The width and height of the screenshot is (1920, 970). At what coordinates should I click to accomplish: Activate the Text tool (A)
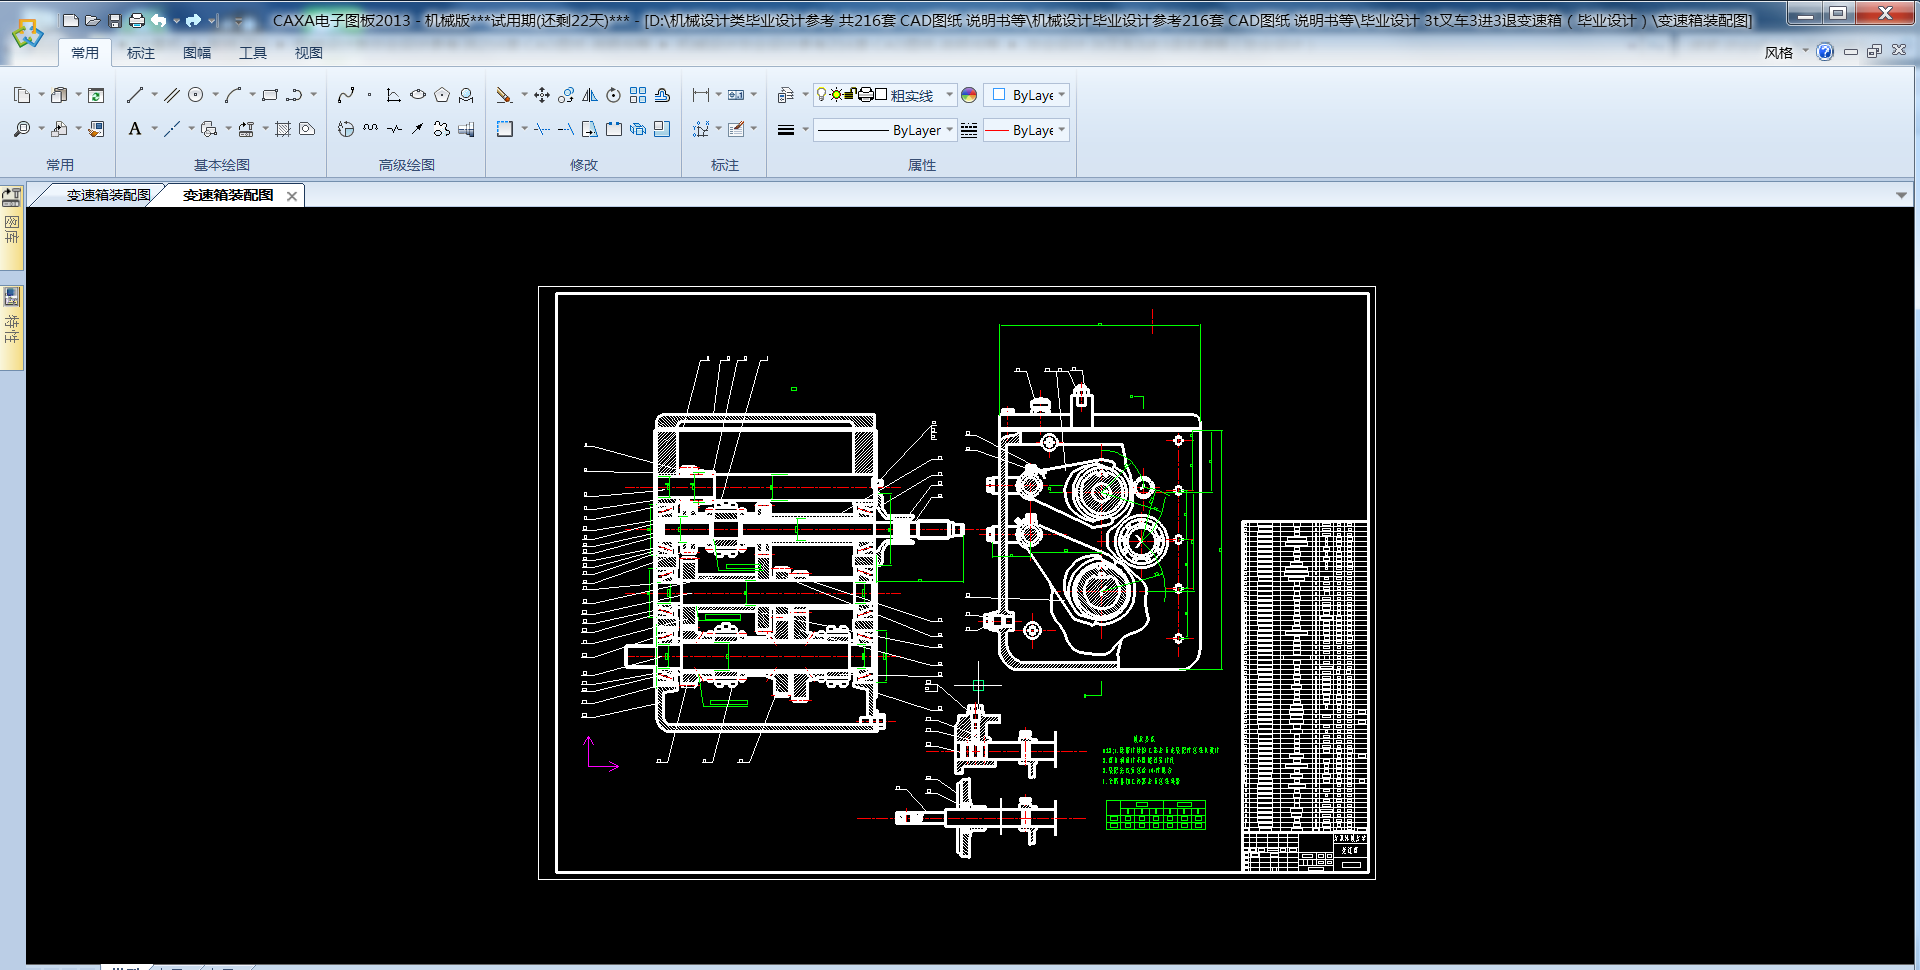pos(135,129)
